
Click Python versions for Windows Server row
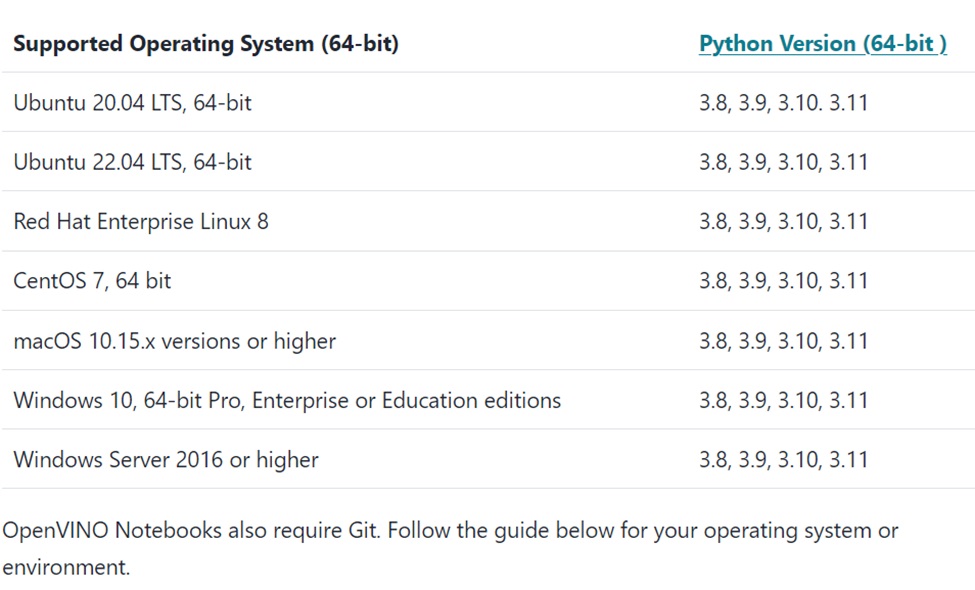(783, 460)
